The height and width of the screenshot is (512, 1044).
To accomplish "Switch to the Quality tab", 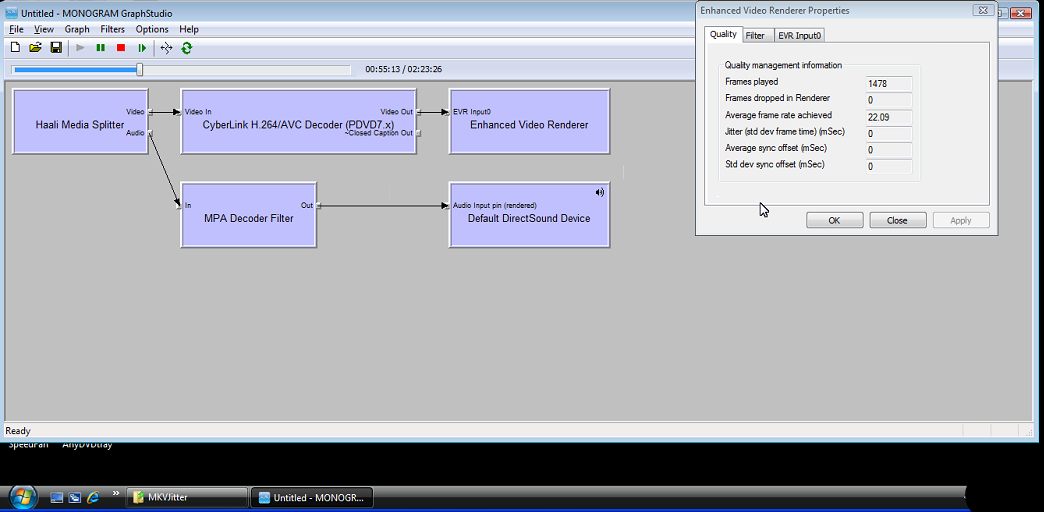I will (x=723, y=35).
